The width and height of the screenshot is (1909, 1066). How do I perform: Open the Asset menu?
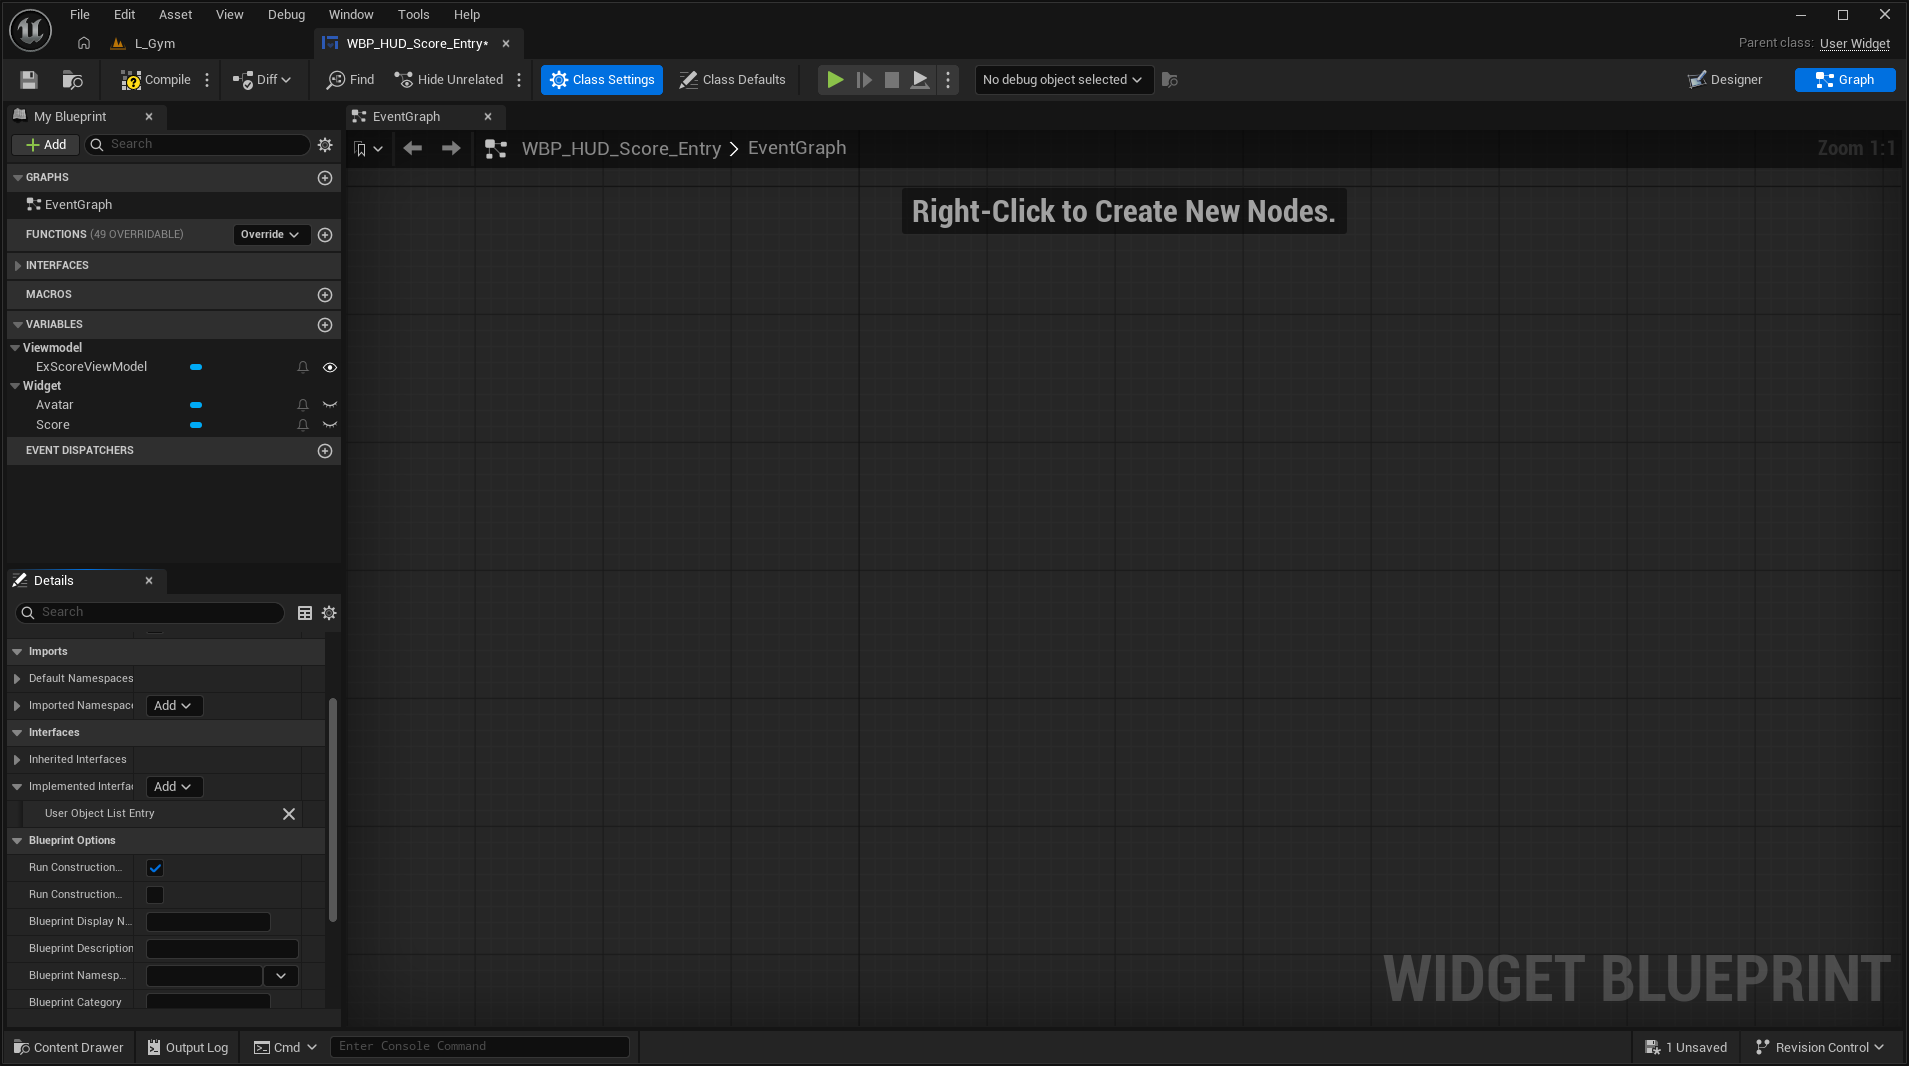[175, 15]
